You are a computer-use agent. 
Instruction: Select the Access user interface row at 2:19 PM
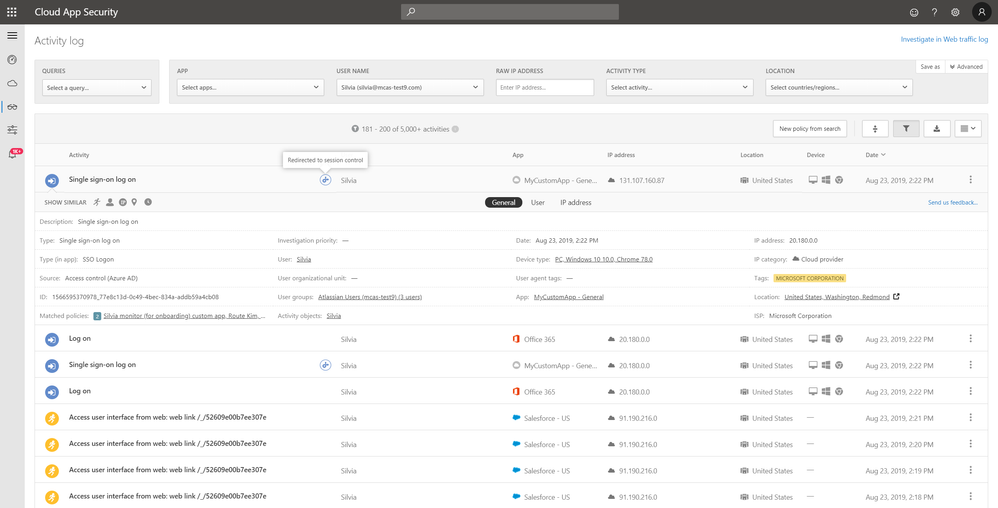pos(511,470)
